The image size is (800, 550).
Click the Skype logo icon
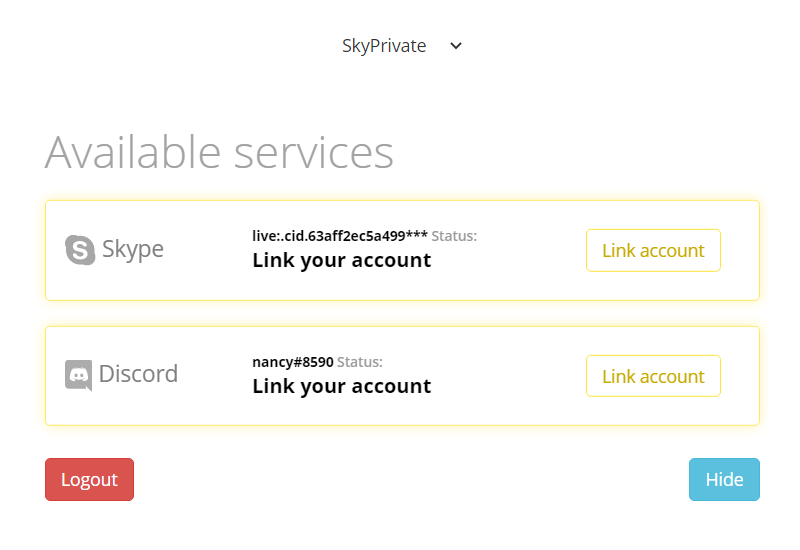[x=80, y=250]
